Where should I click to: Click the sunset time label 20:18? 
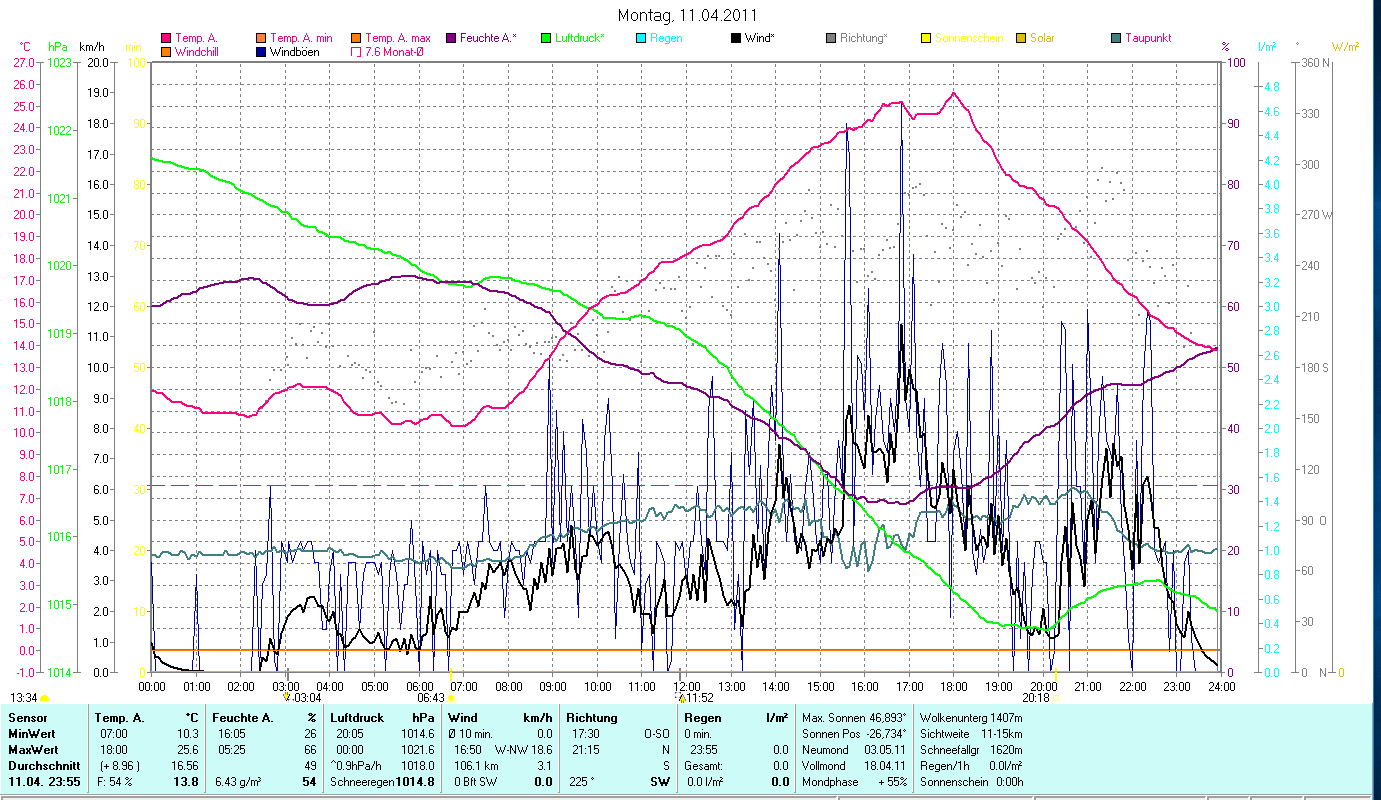pos(1035,697)
